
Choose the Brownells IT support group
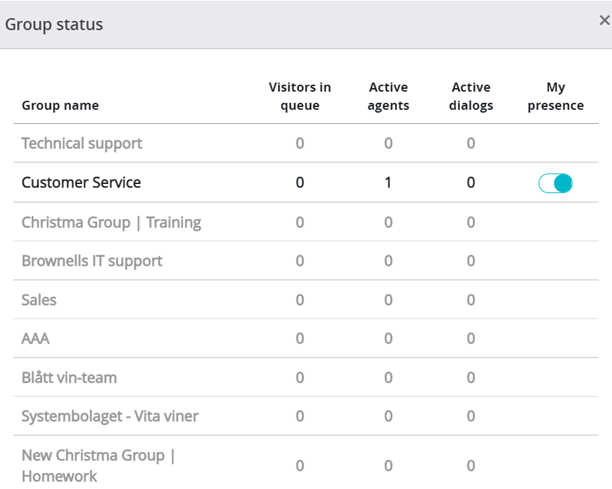coord(92,261)
